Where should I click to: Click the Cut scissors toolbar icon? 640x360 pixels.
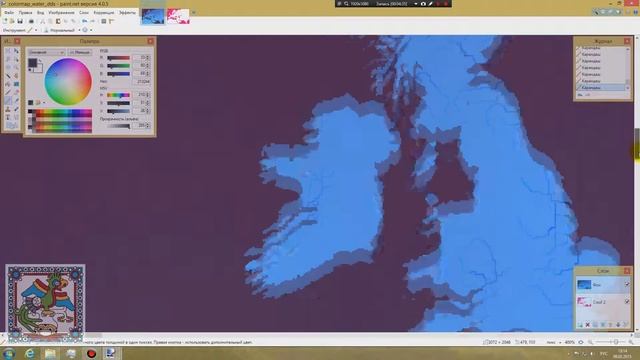click(42, 21)
